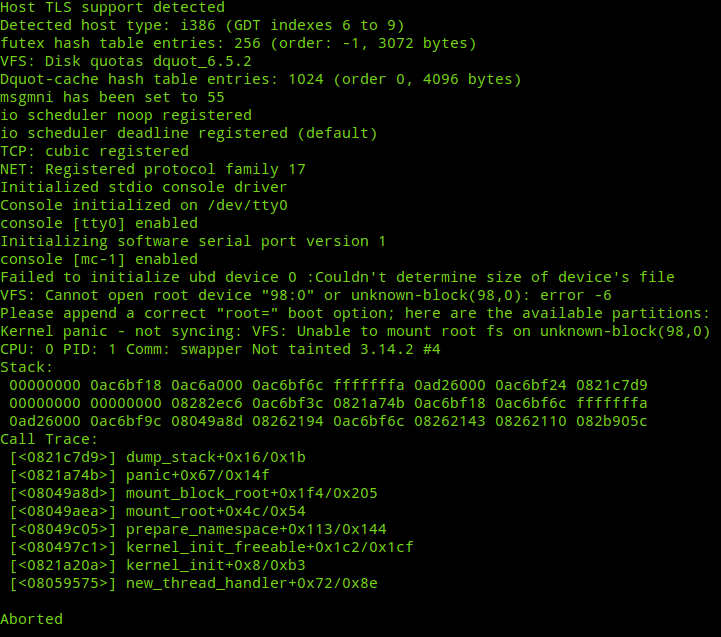Click the "Kernel panic - not syncing" line
721x637 pixels.
[x=355, y=331]
